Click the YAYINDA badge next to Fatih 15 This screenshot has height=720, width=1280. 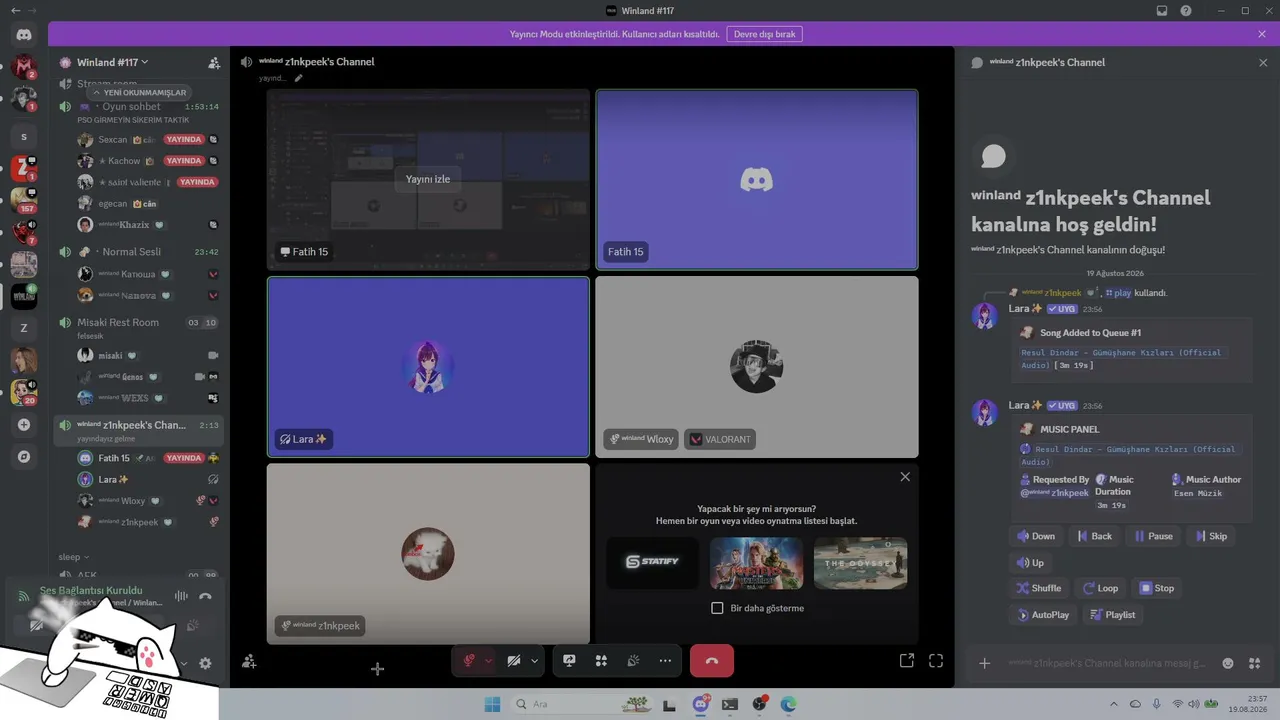184,458
